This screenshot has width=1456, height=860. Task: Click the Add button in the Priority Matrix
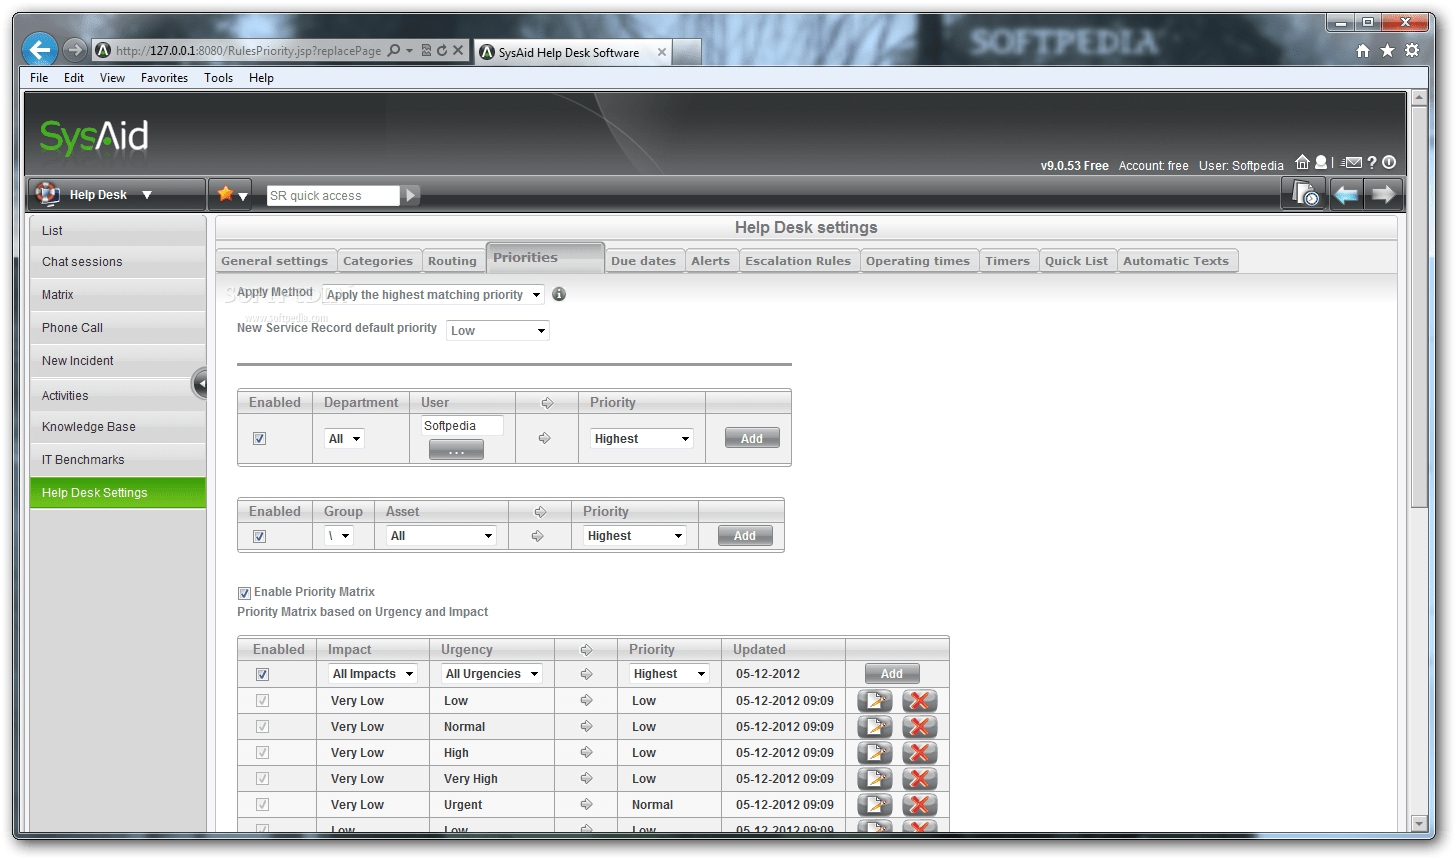point(891,673)
